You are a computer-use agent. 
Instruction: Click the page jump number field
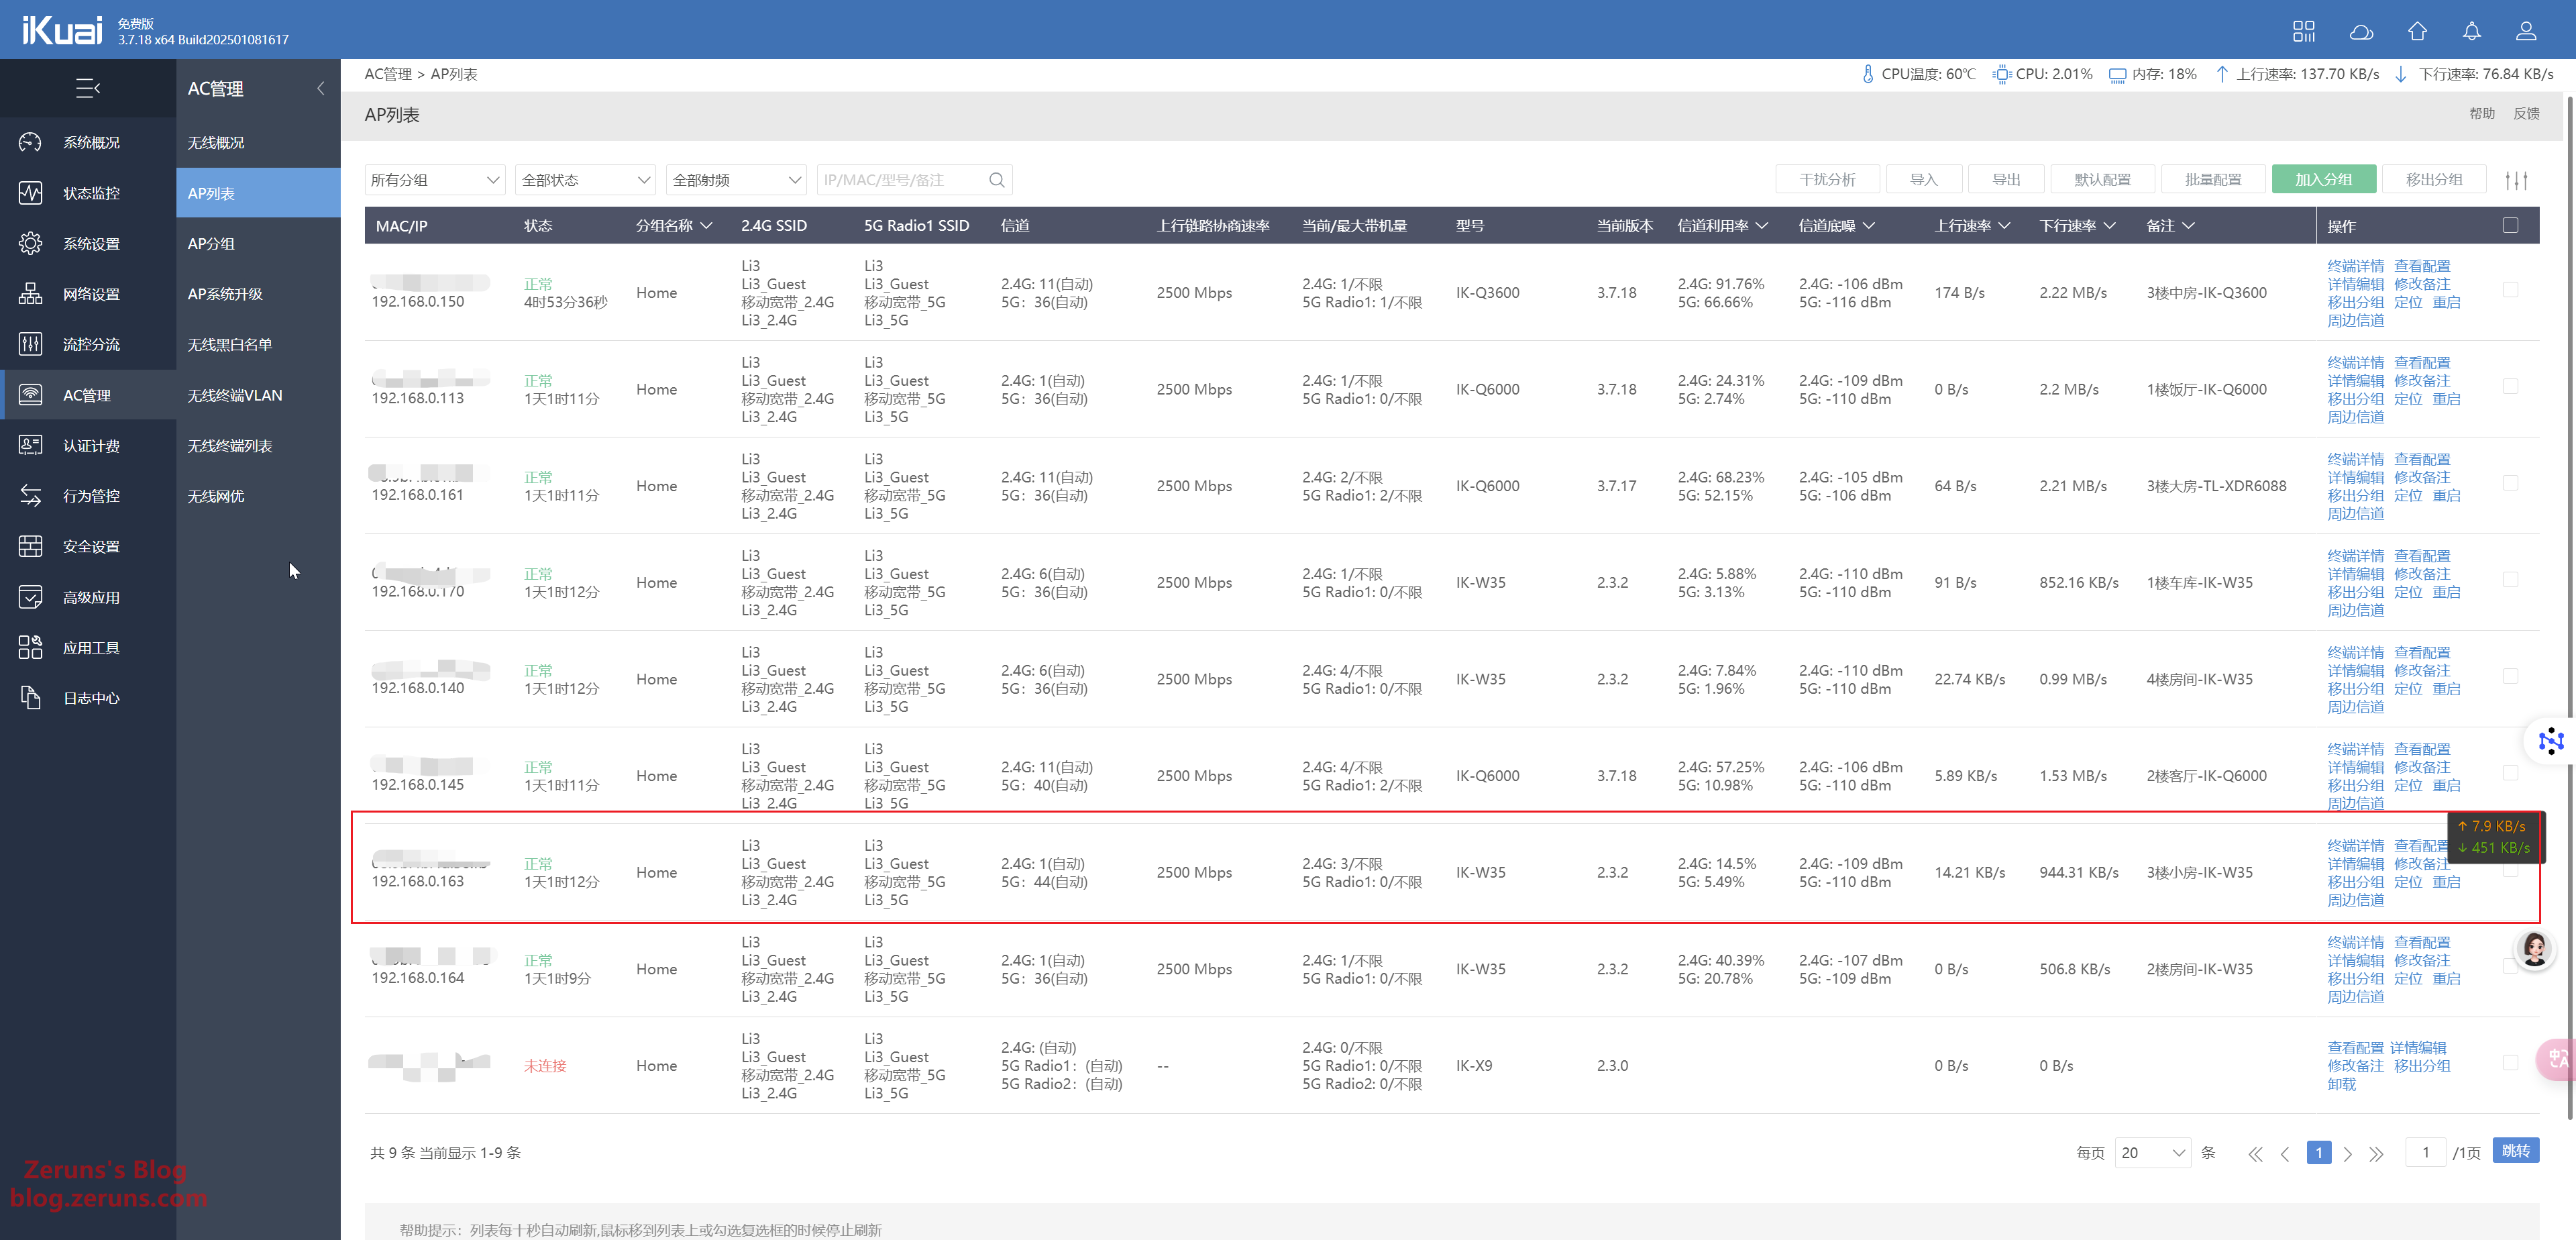pos(2425,1152)
